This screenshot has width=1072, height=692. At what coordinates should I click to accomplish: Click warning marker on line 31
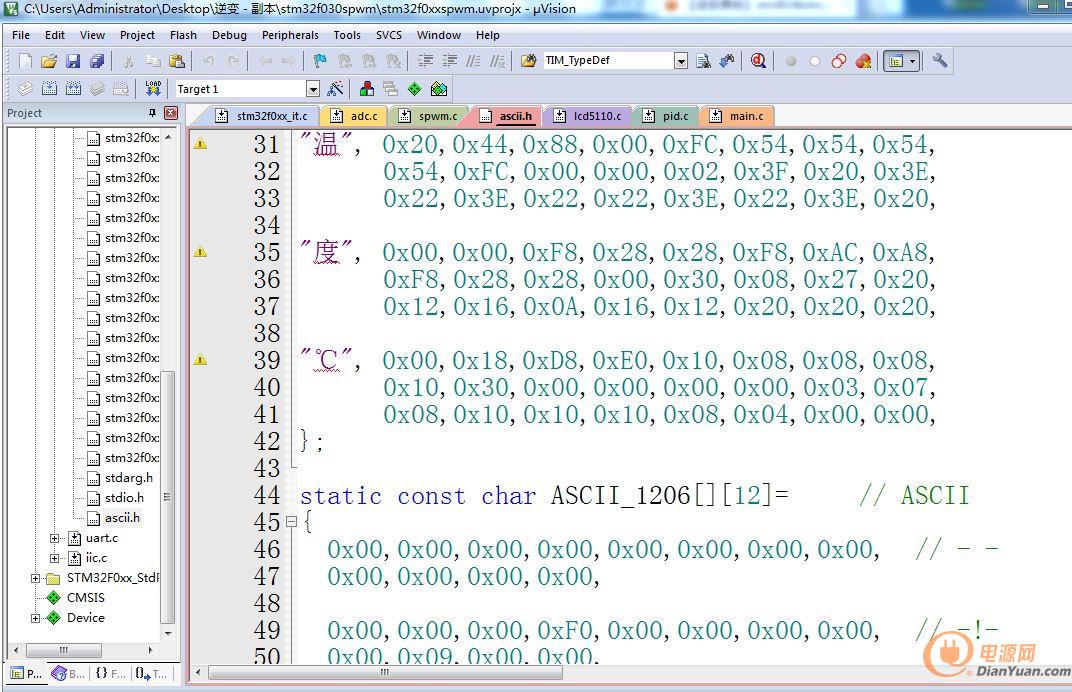click(200, 144)
